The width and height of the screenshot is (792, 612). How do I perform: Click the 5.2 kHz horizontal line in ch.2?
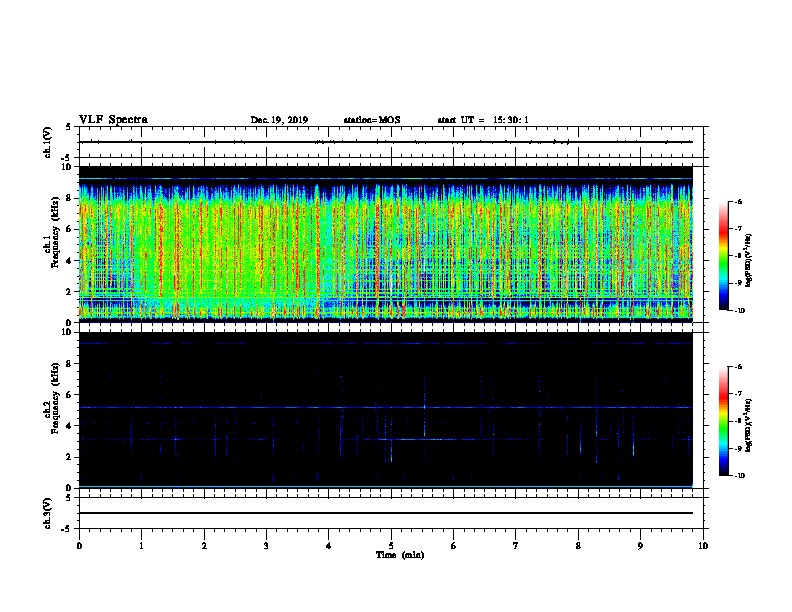[385, 407]
